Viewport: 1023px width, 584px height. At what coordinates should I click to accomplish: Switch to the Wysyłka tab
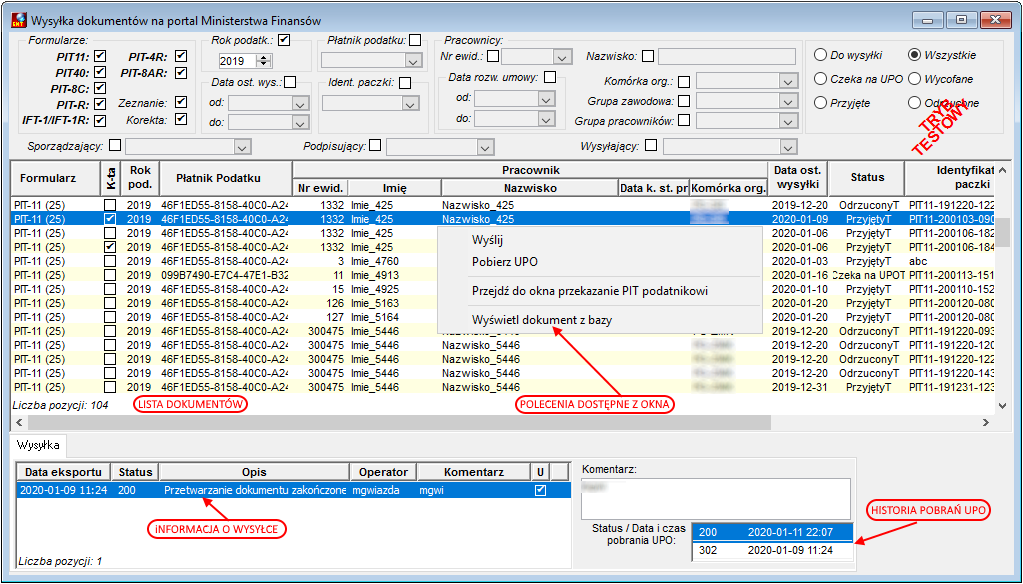38,445
